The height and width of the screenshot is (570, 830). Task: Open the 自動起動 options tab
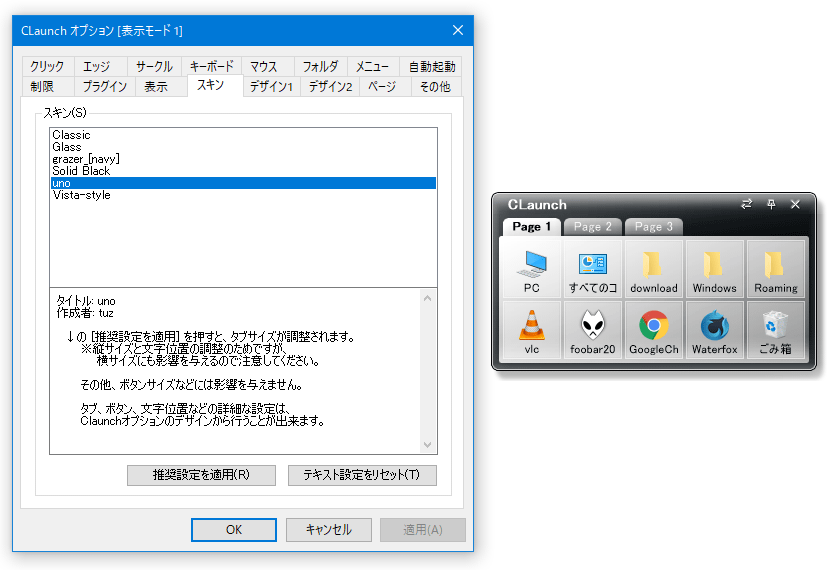point(431,67)
